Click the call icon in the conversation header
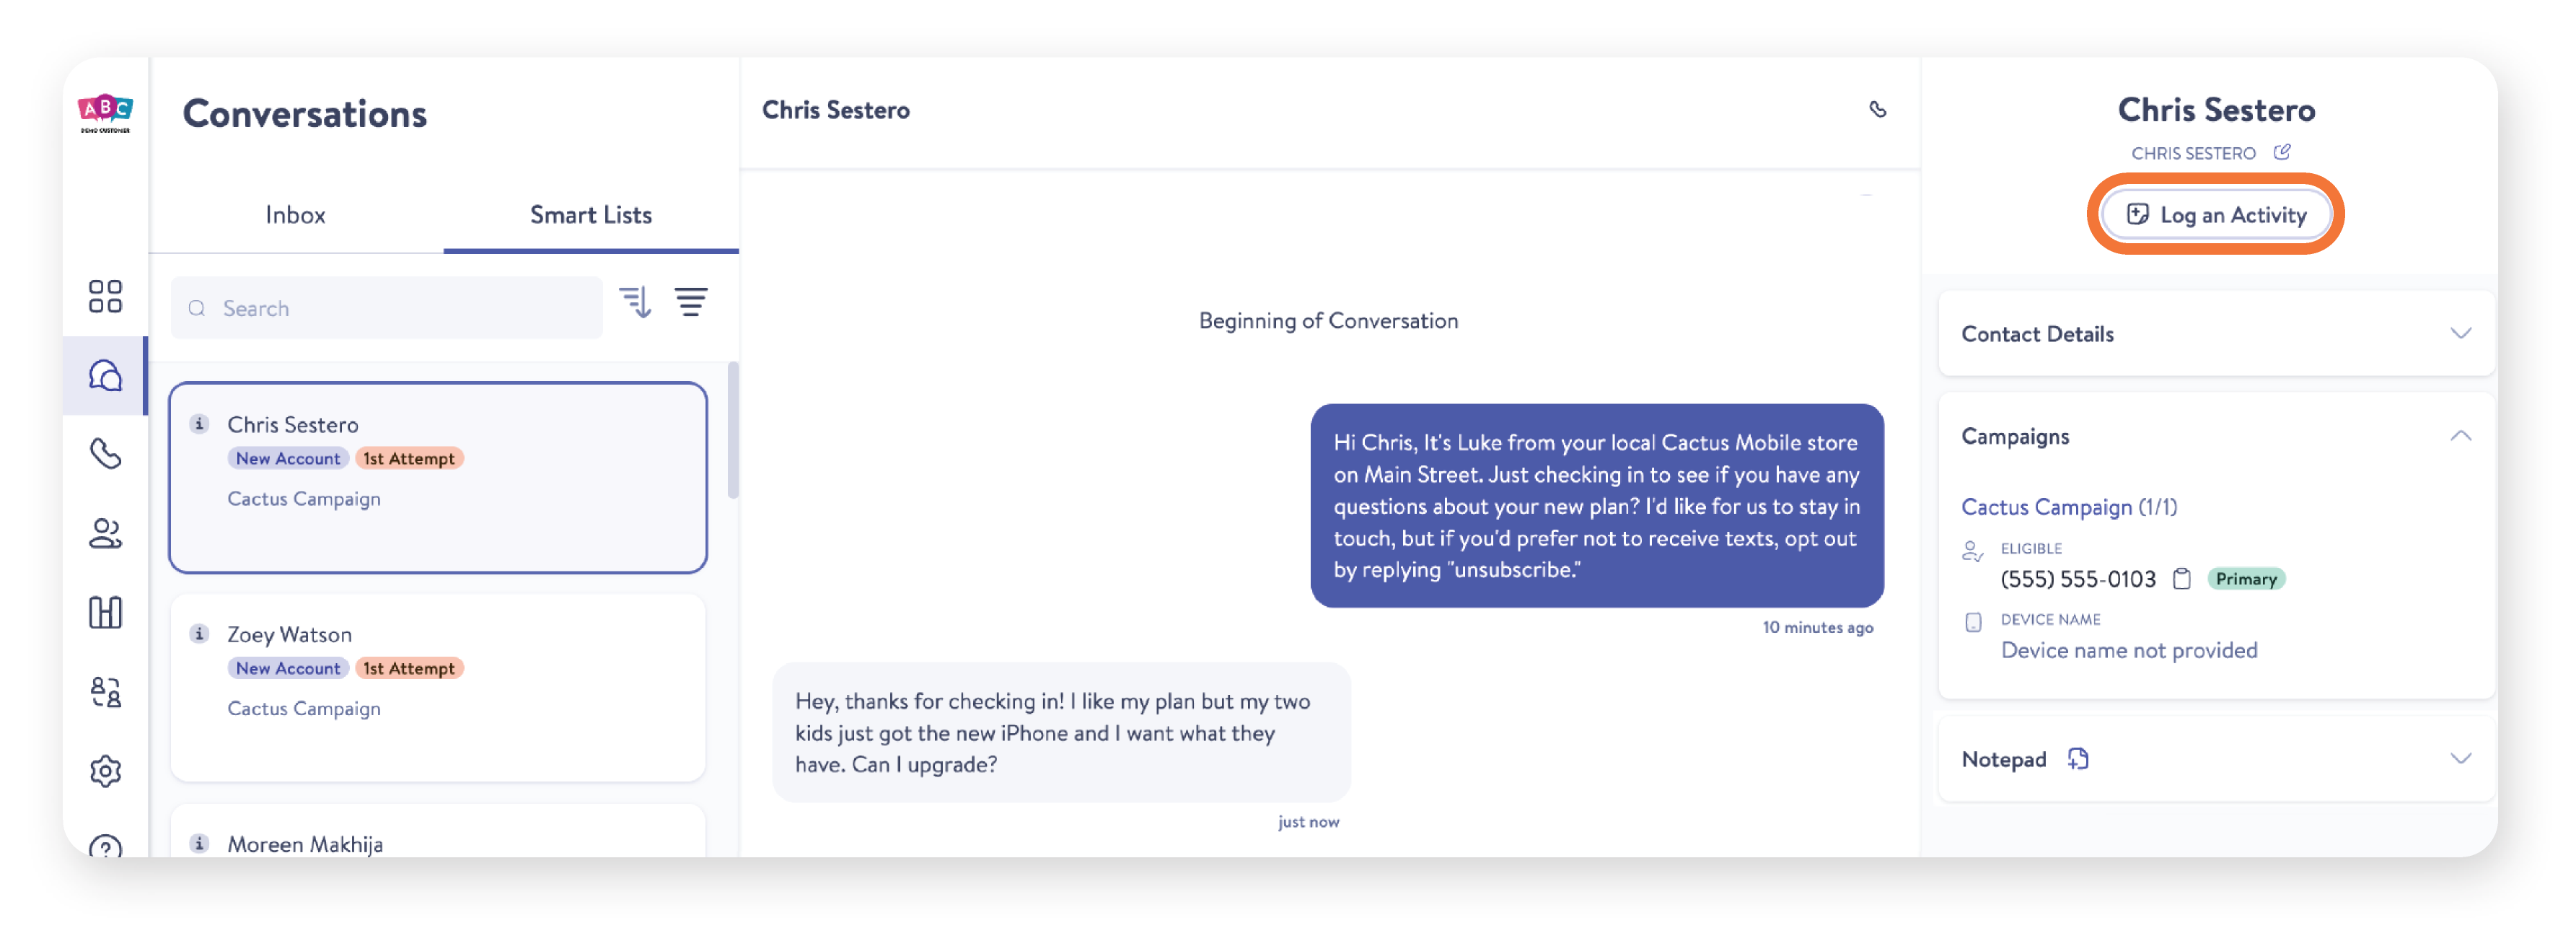Viewport: 2576px width, 941px height. [1878, 110]
